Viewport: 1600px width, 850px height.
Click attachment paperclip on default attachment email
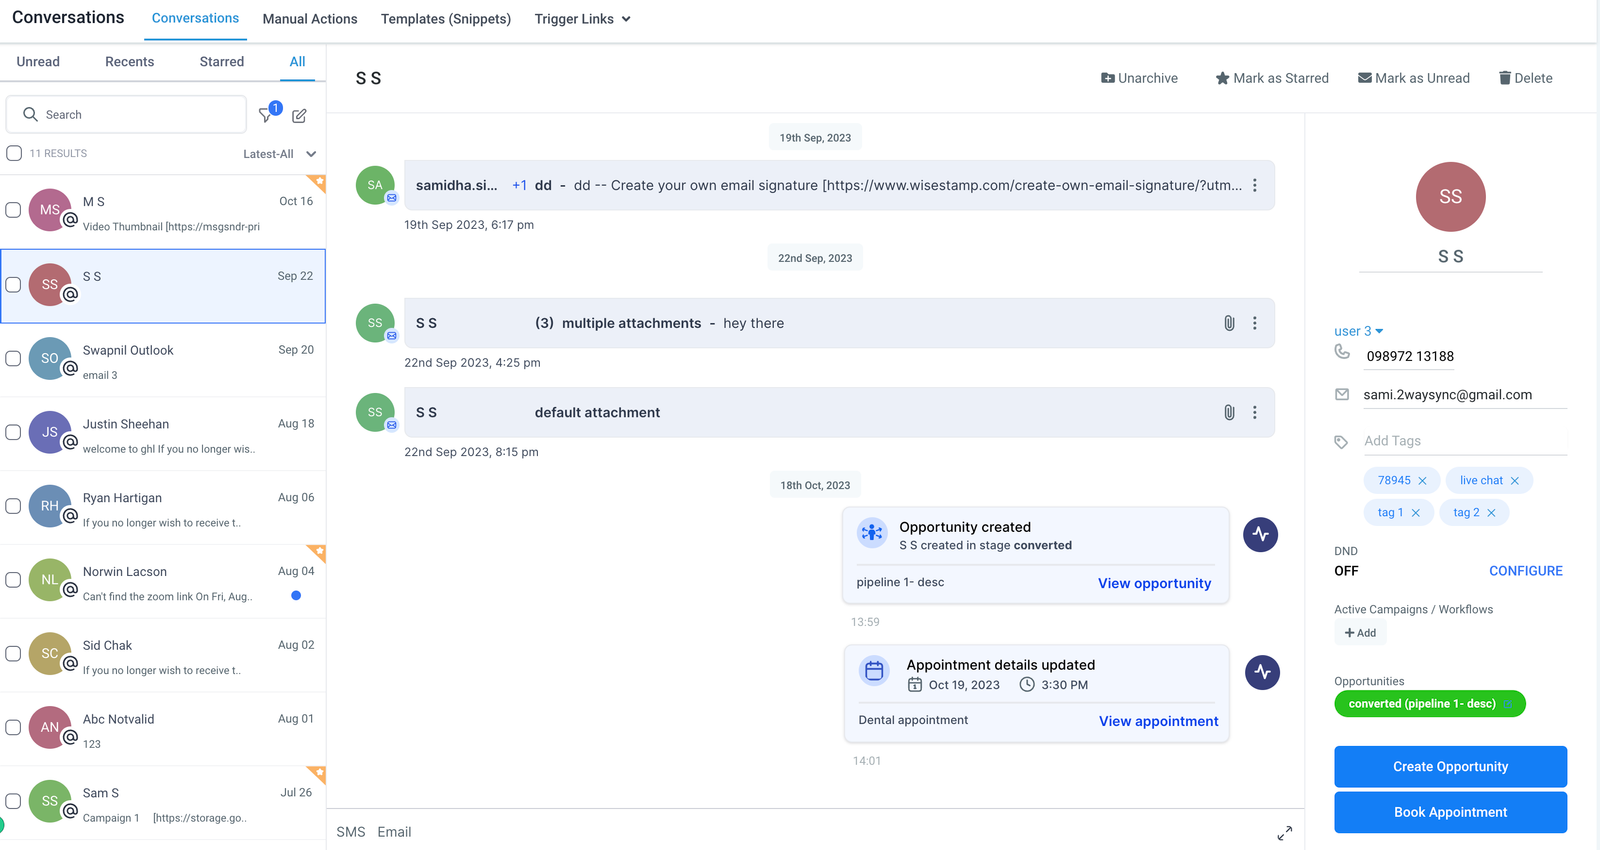pos(1229,412)
